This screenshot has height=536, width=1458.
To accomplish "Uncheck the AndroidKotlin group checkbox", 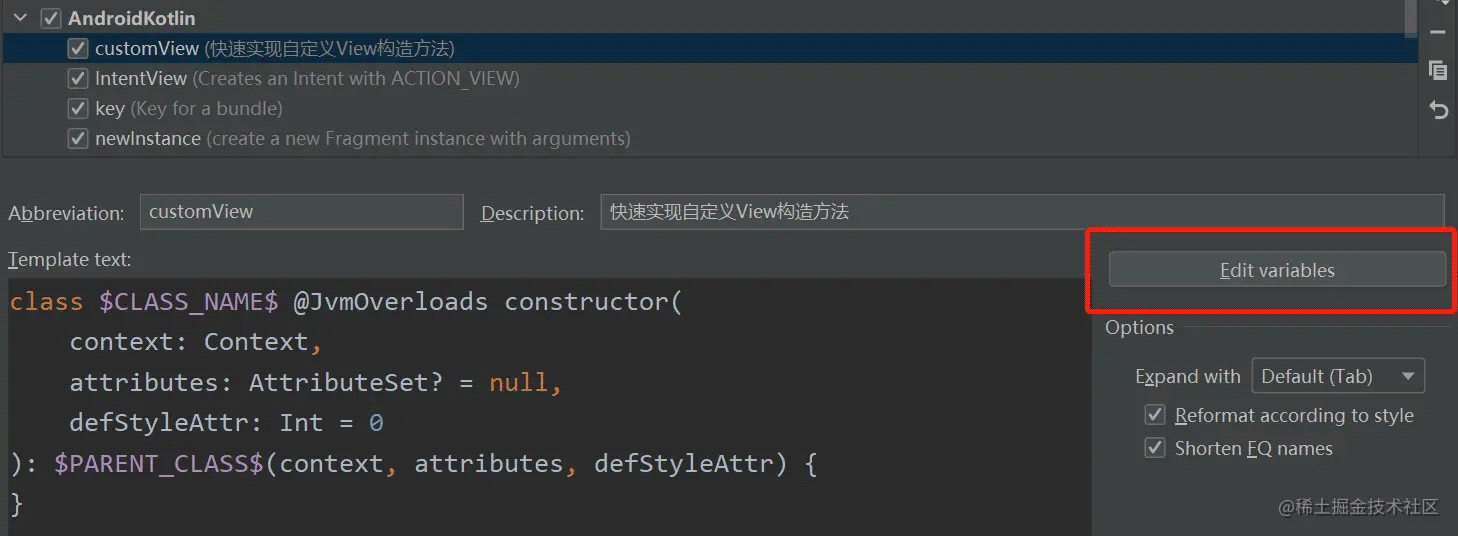I will 51,18.
